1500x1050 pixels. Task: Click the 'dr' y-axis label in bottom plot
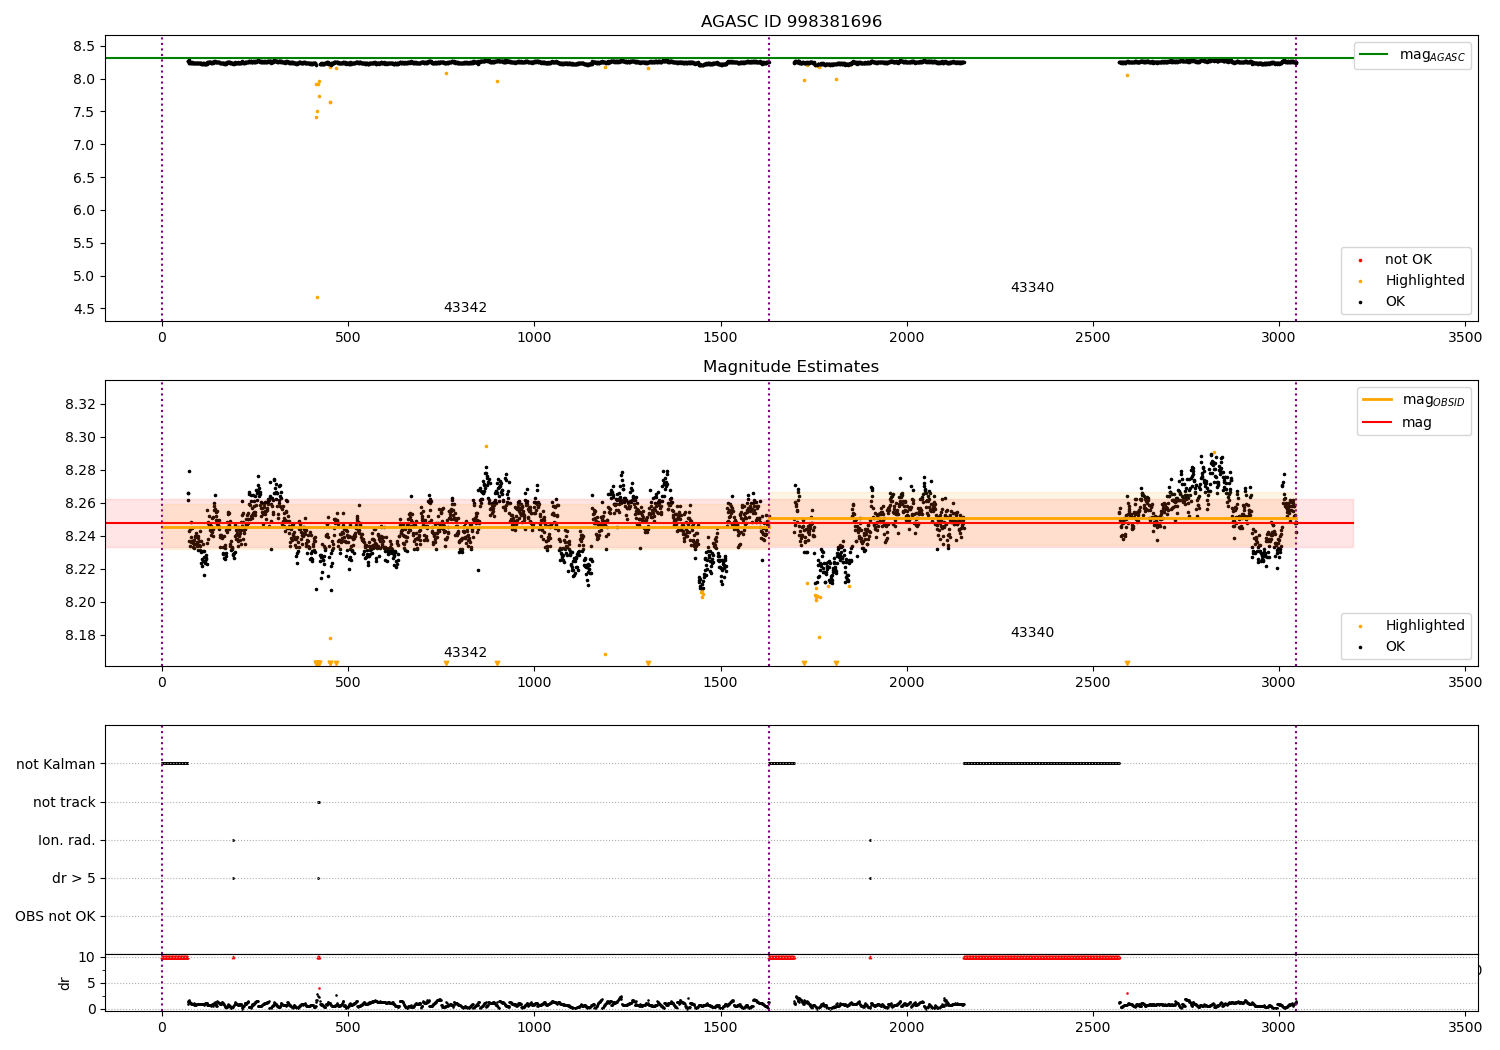65,983
